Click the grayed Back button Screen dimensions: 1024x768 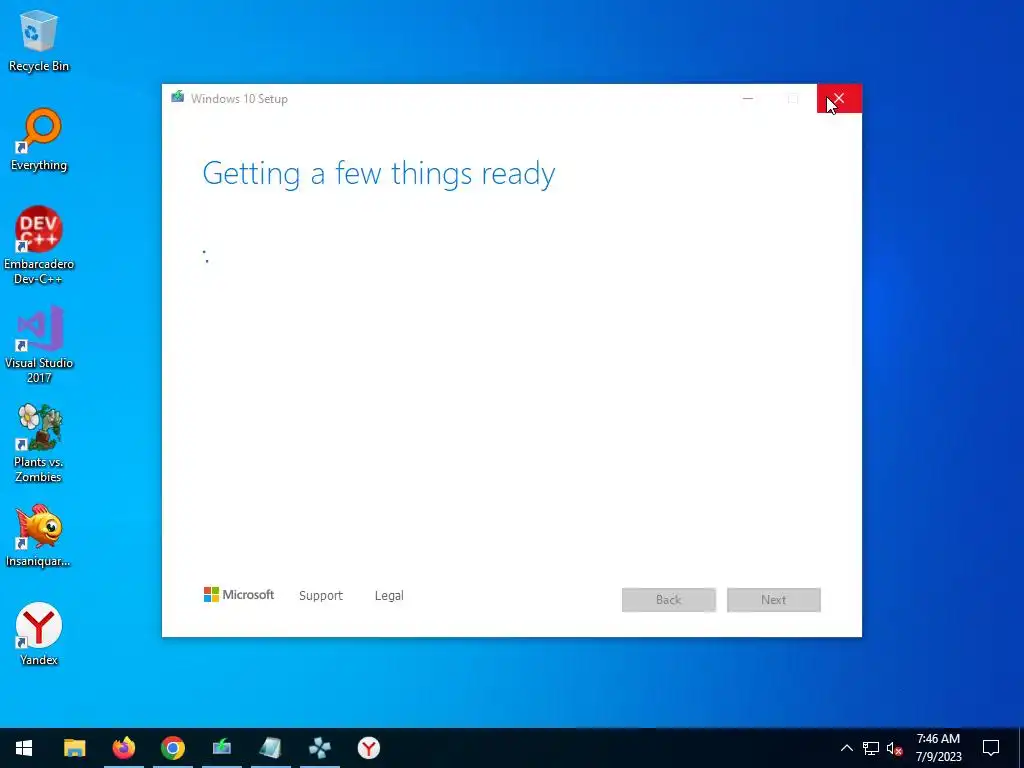click(x=669, y=600)
